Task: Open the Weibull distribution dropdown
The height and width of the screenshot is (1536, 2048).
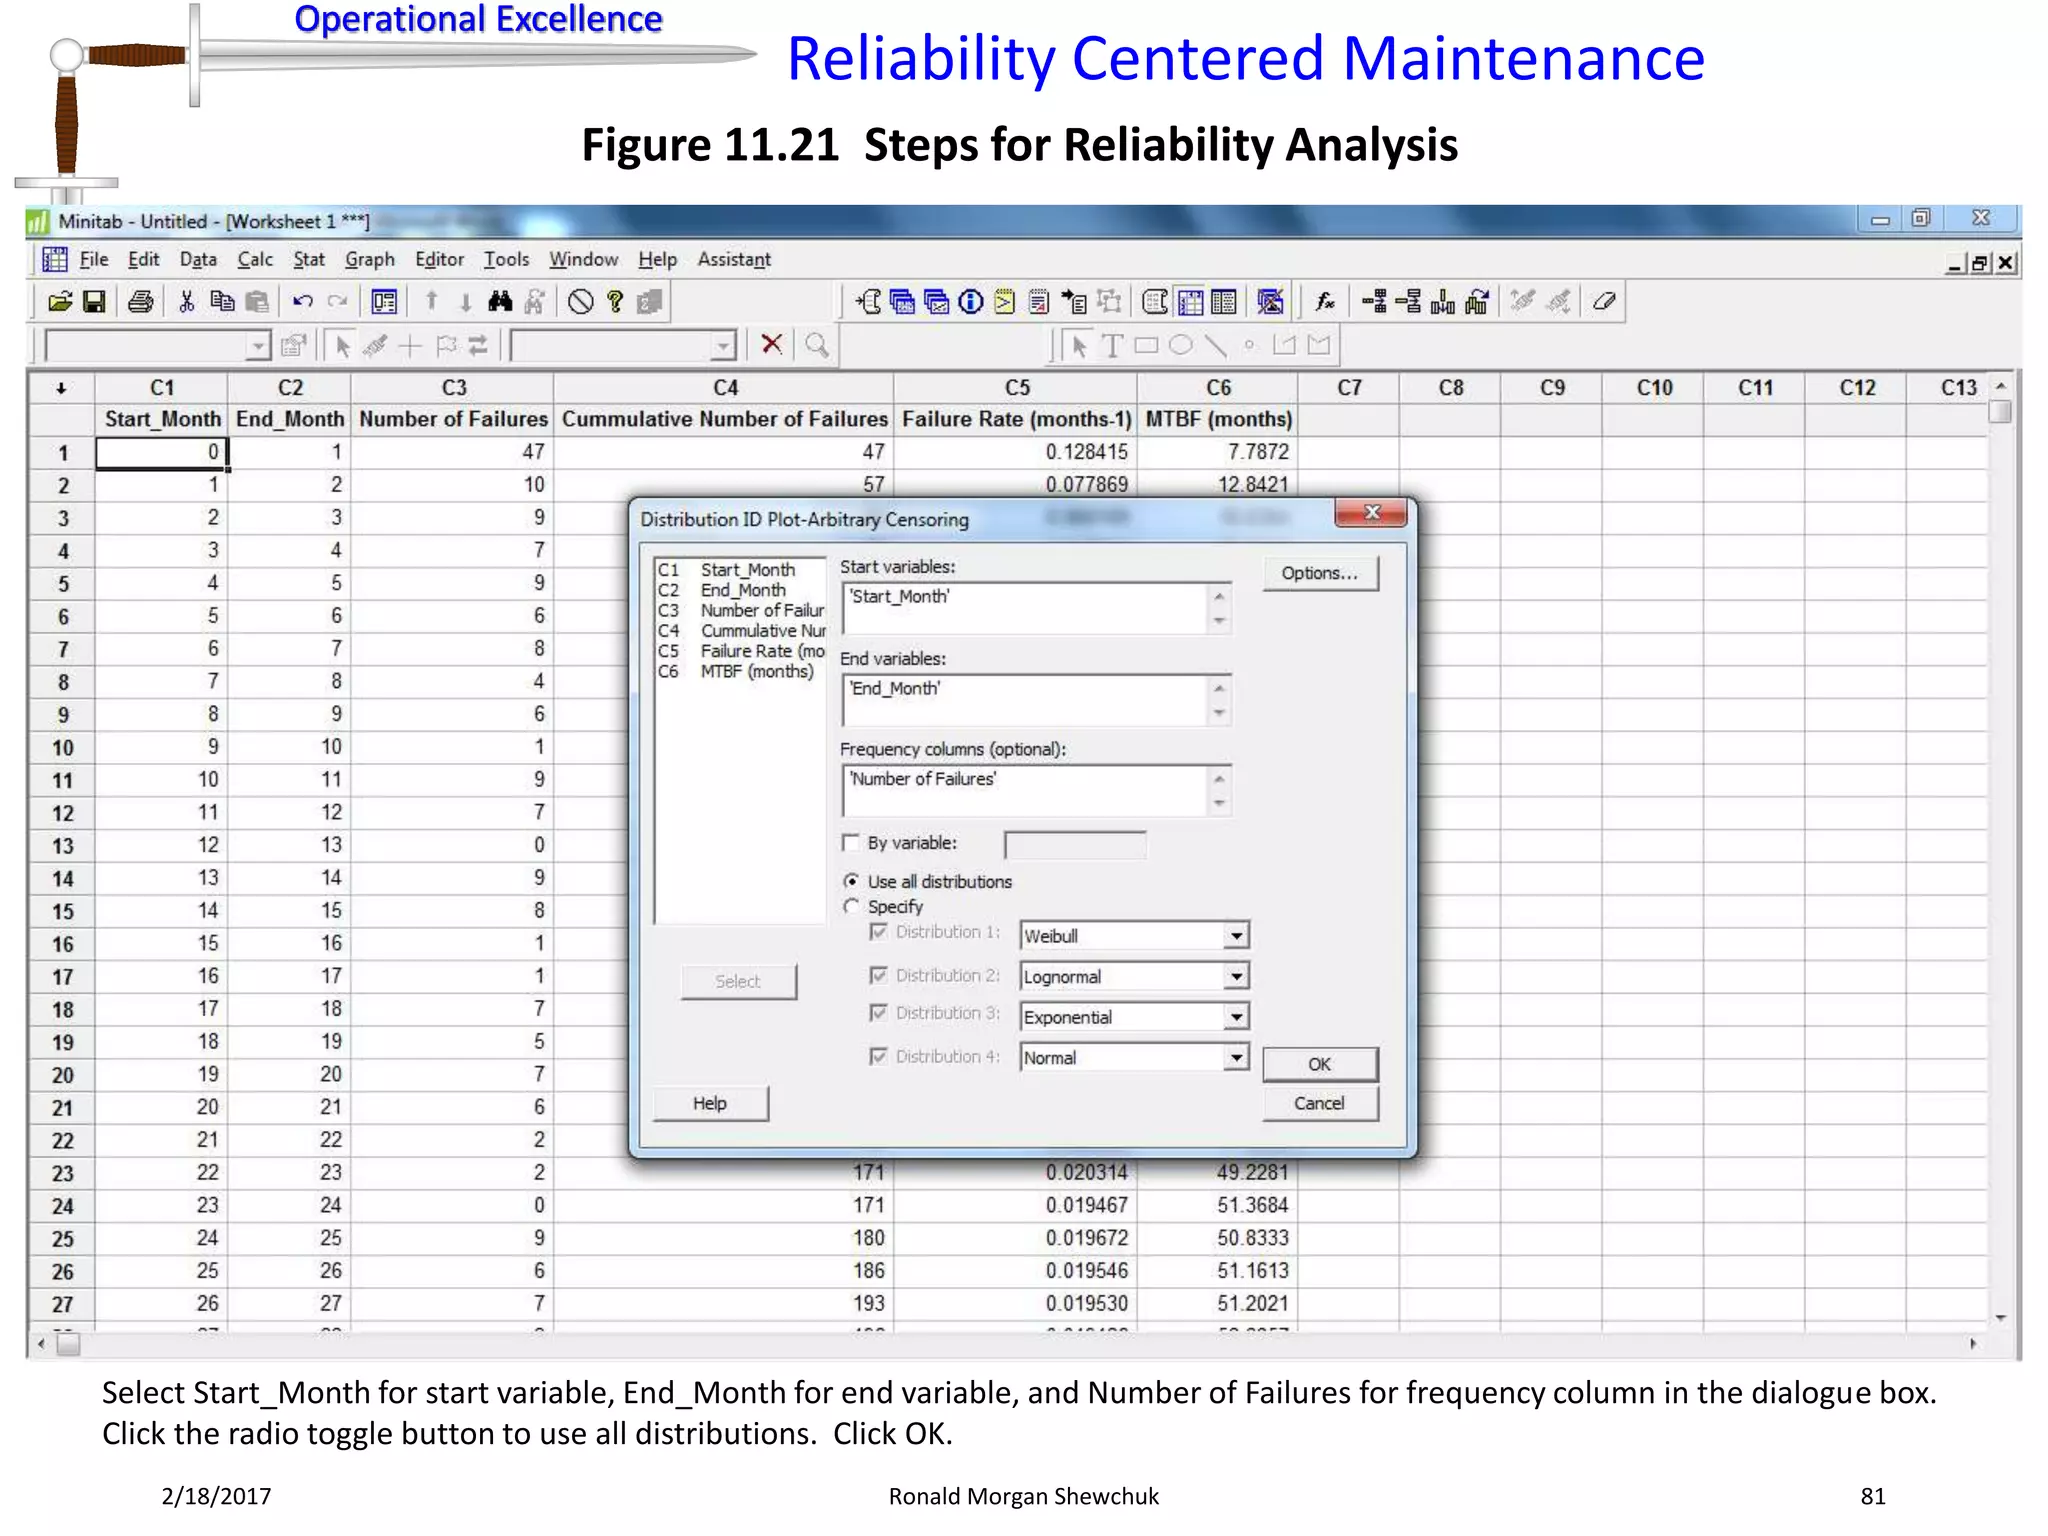Action: (1237, 936)
